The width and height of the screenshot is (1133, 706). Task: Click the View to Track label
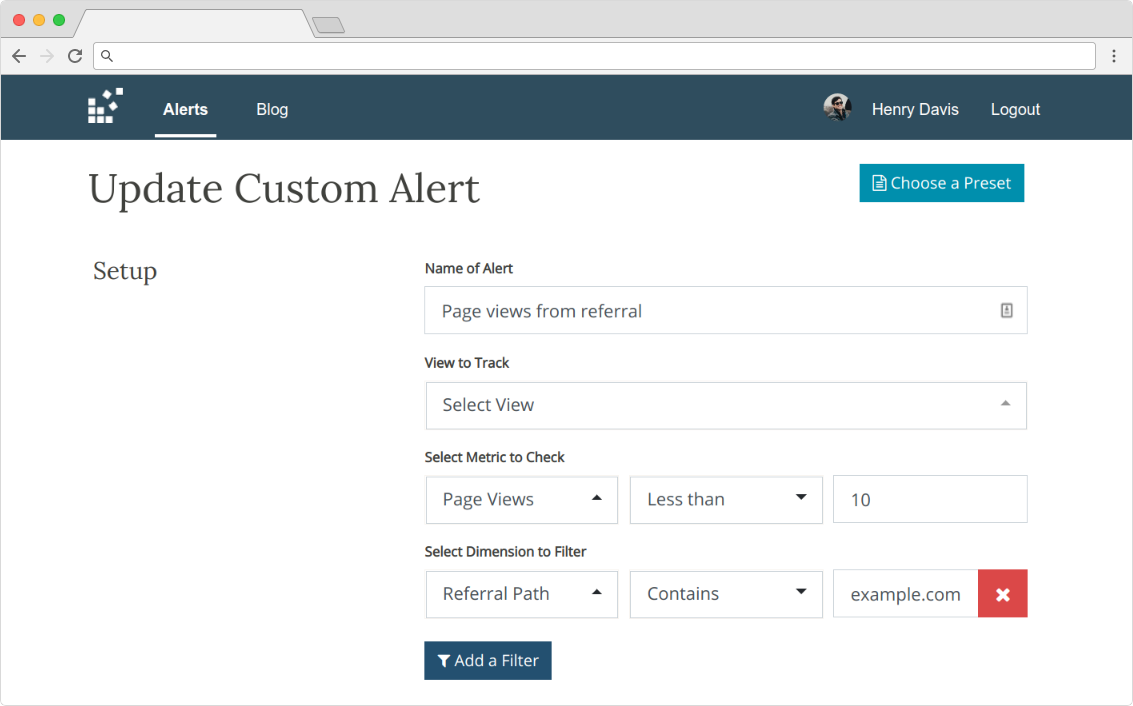[x=467, y=363]
